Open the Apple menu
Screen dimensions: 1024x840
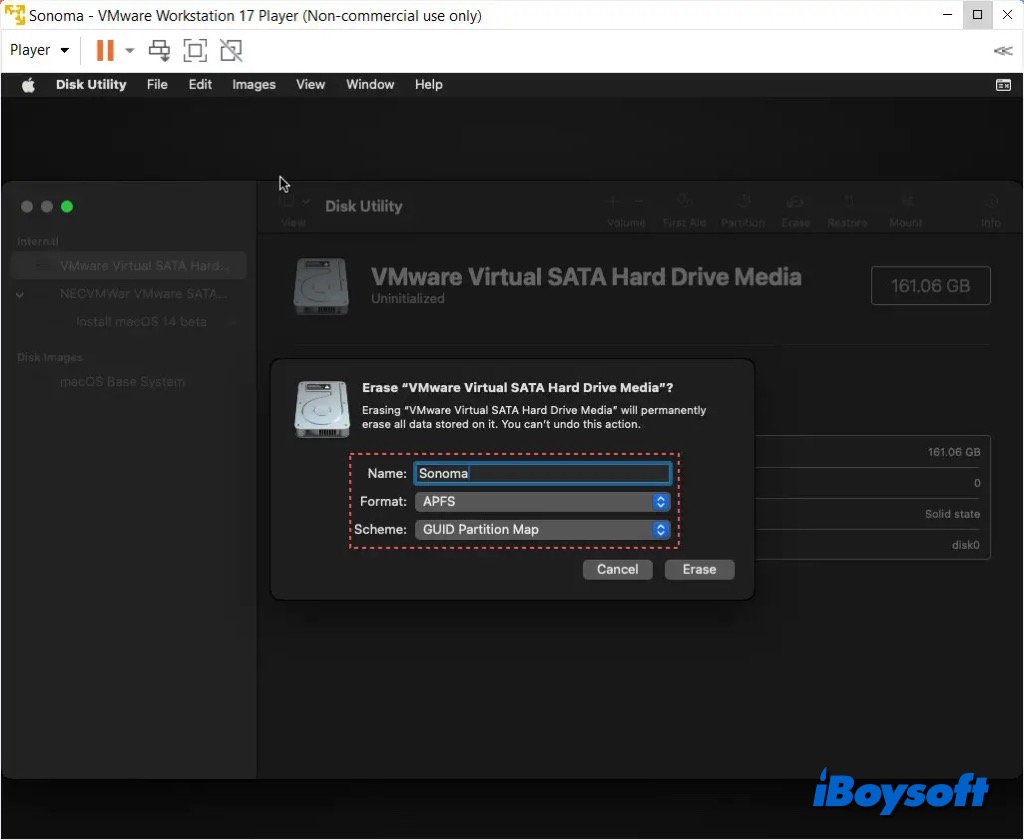coord(28,85)
